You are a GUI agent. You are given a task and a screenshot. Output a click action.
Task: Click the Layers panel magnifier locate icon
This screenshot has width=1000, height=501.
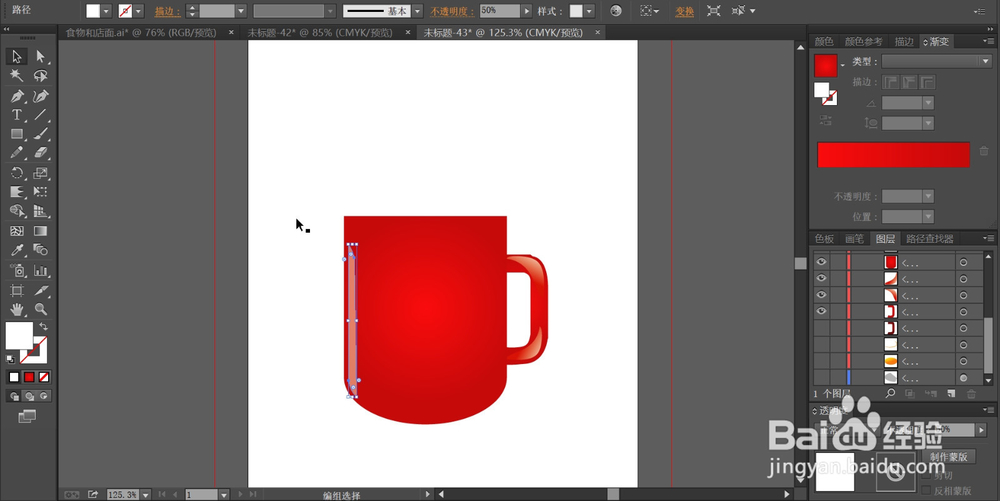[x=890, y=394]
